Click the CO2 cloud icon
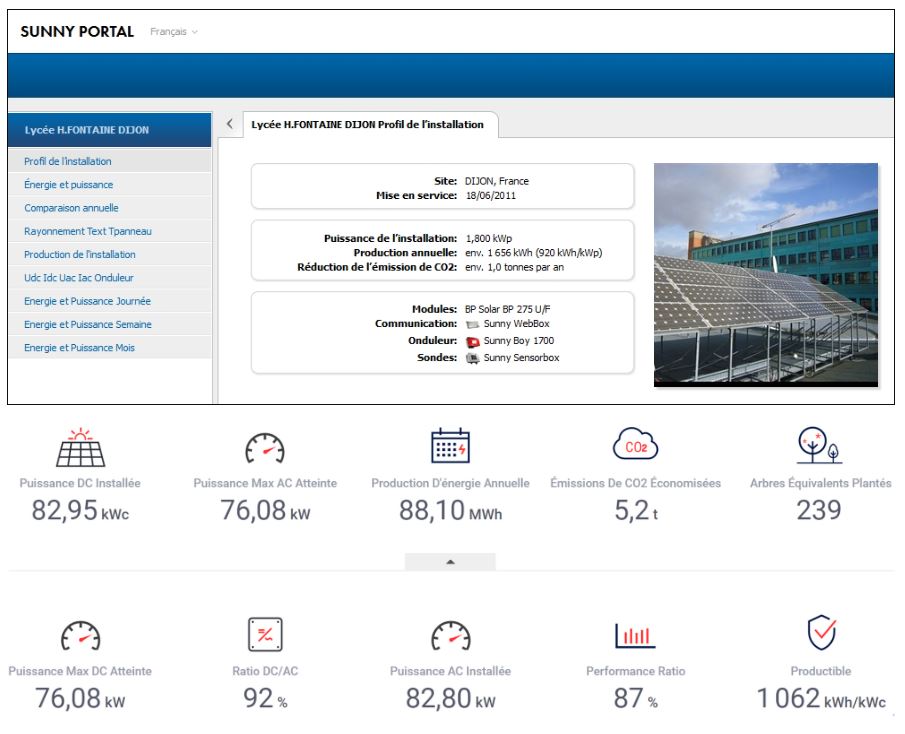 tap(635, 444)
